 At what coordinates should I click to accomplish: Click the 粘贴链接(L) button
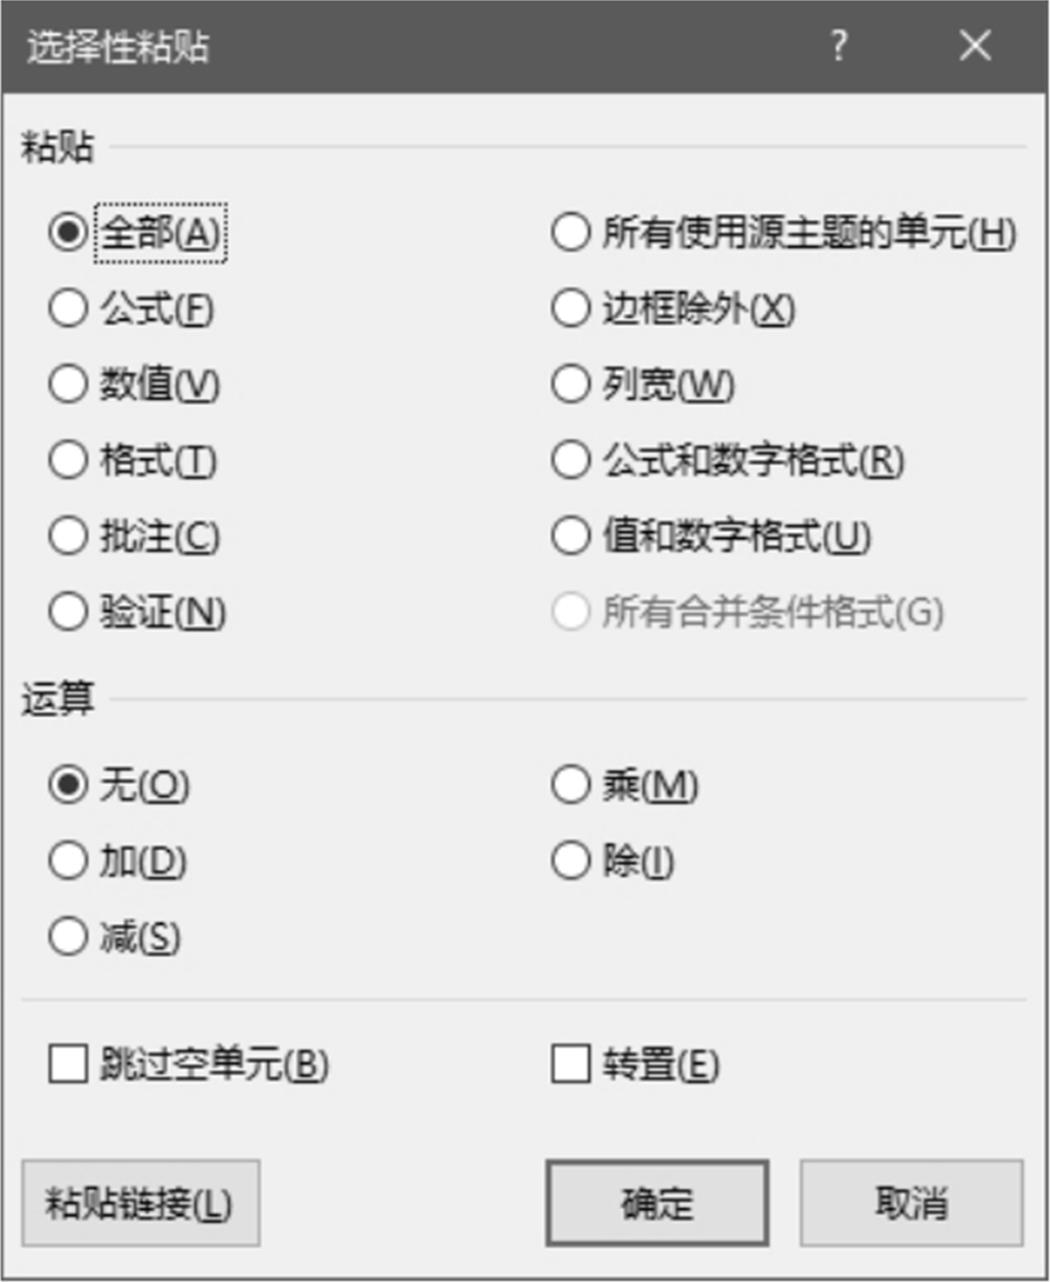click(x=140, y=1203)
